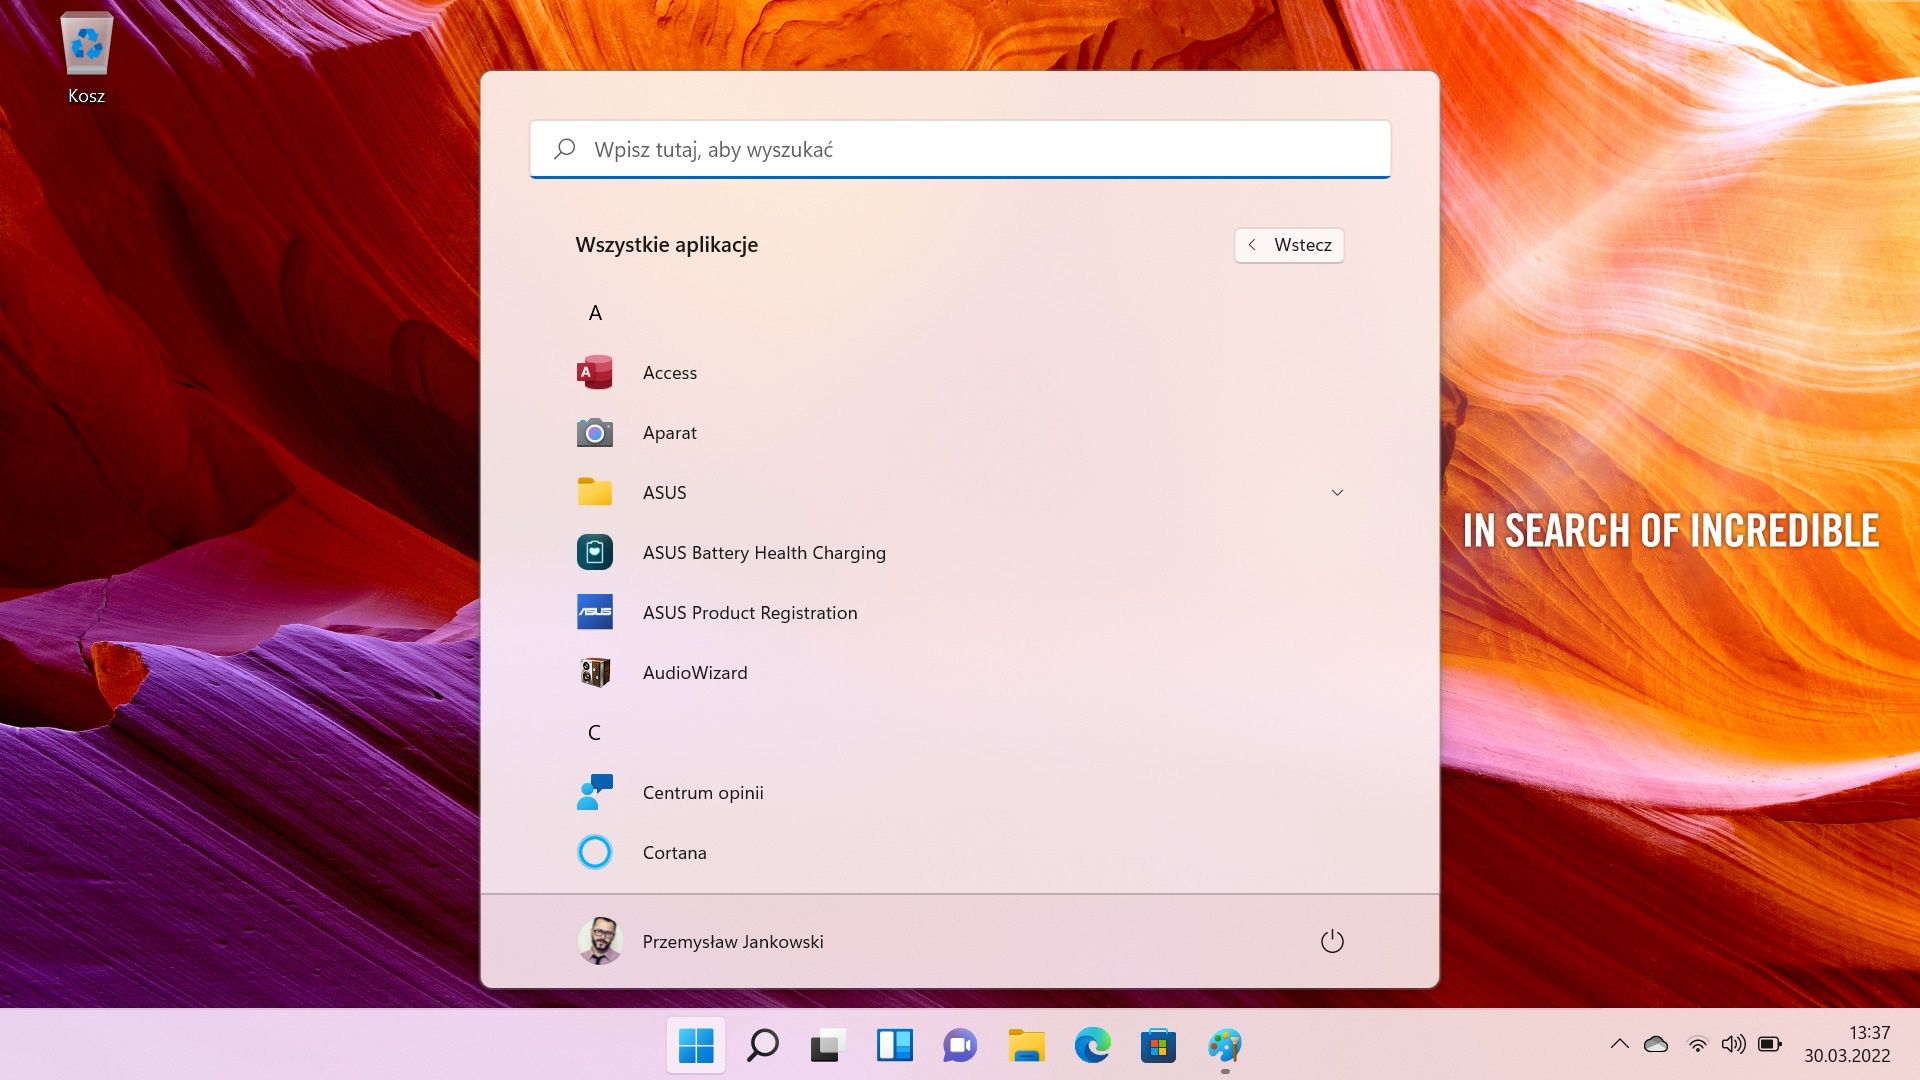
Task: Open Paint app on taskbar
Action: tap(1225, 1046)
